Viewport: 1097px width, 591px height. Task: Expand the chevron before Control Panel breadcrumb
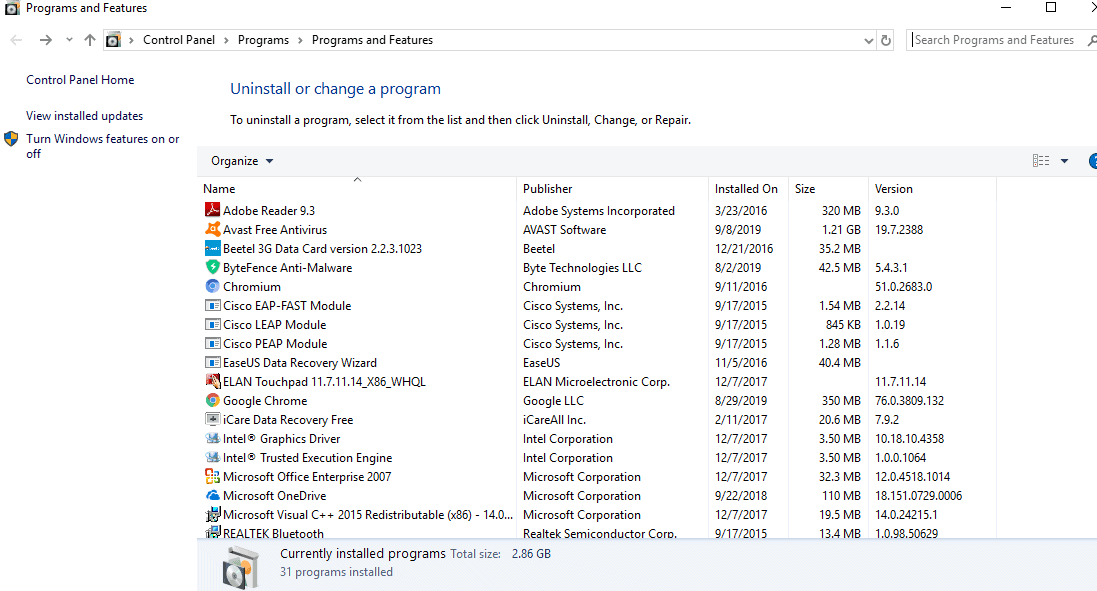(131, 41)
